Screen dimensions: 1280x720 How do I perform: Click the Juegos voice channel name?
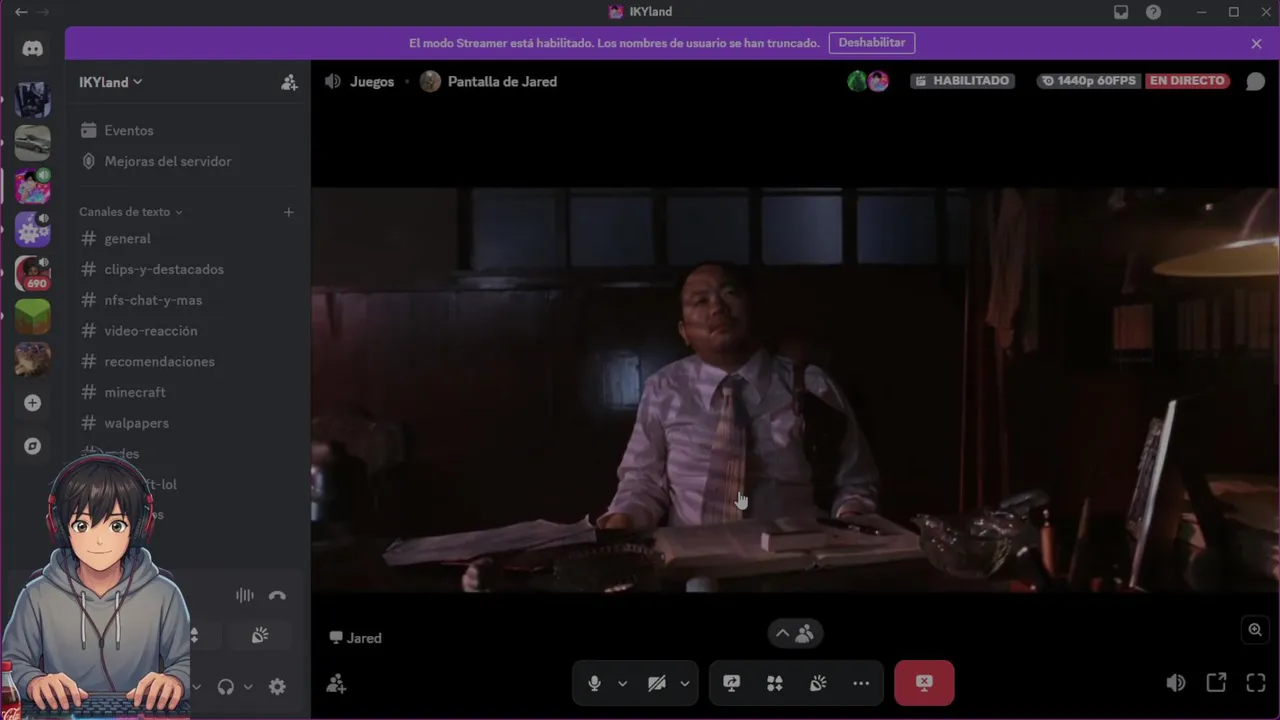pos(372,82)
